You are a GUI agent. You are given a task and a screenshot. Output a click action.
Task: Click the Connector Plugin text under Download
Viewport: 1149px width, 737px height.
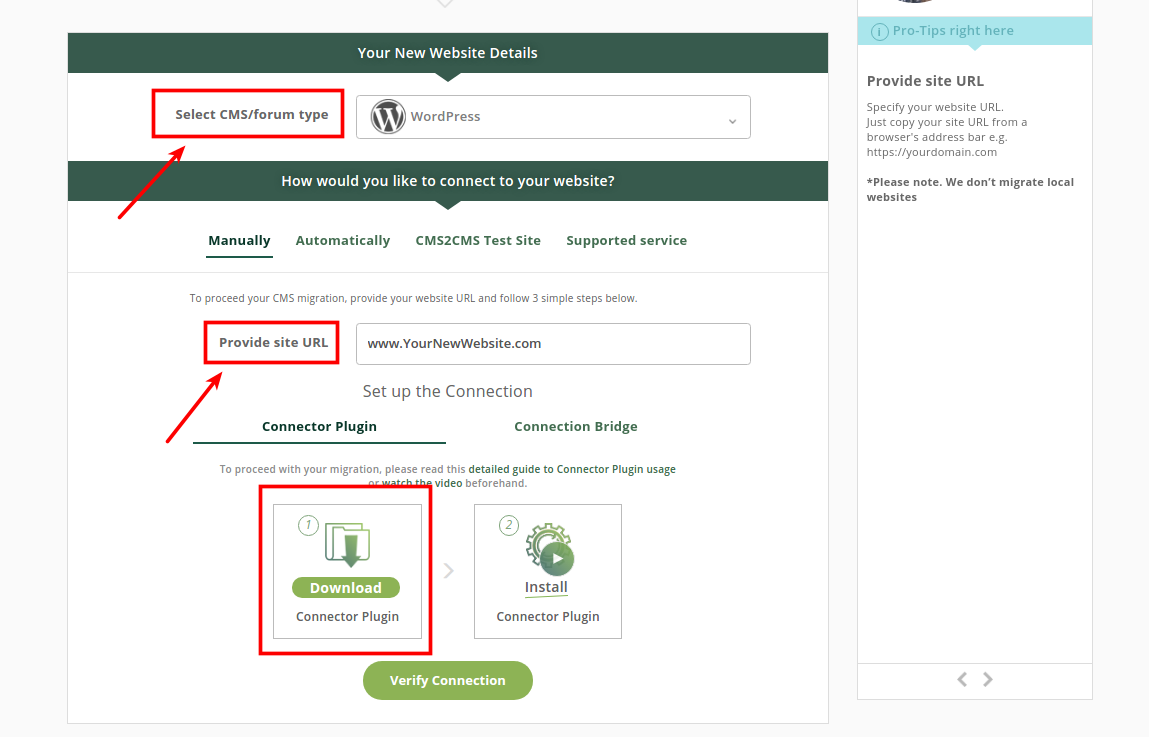coord(347,617)
